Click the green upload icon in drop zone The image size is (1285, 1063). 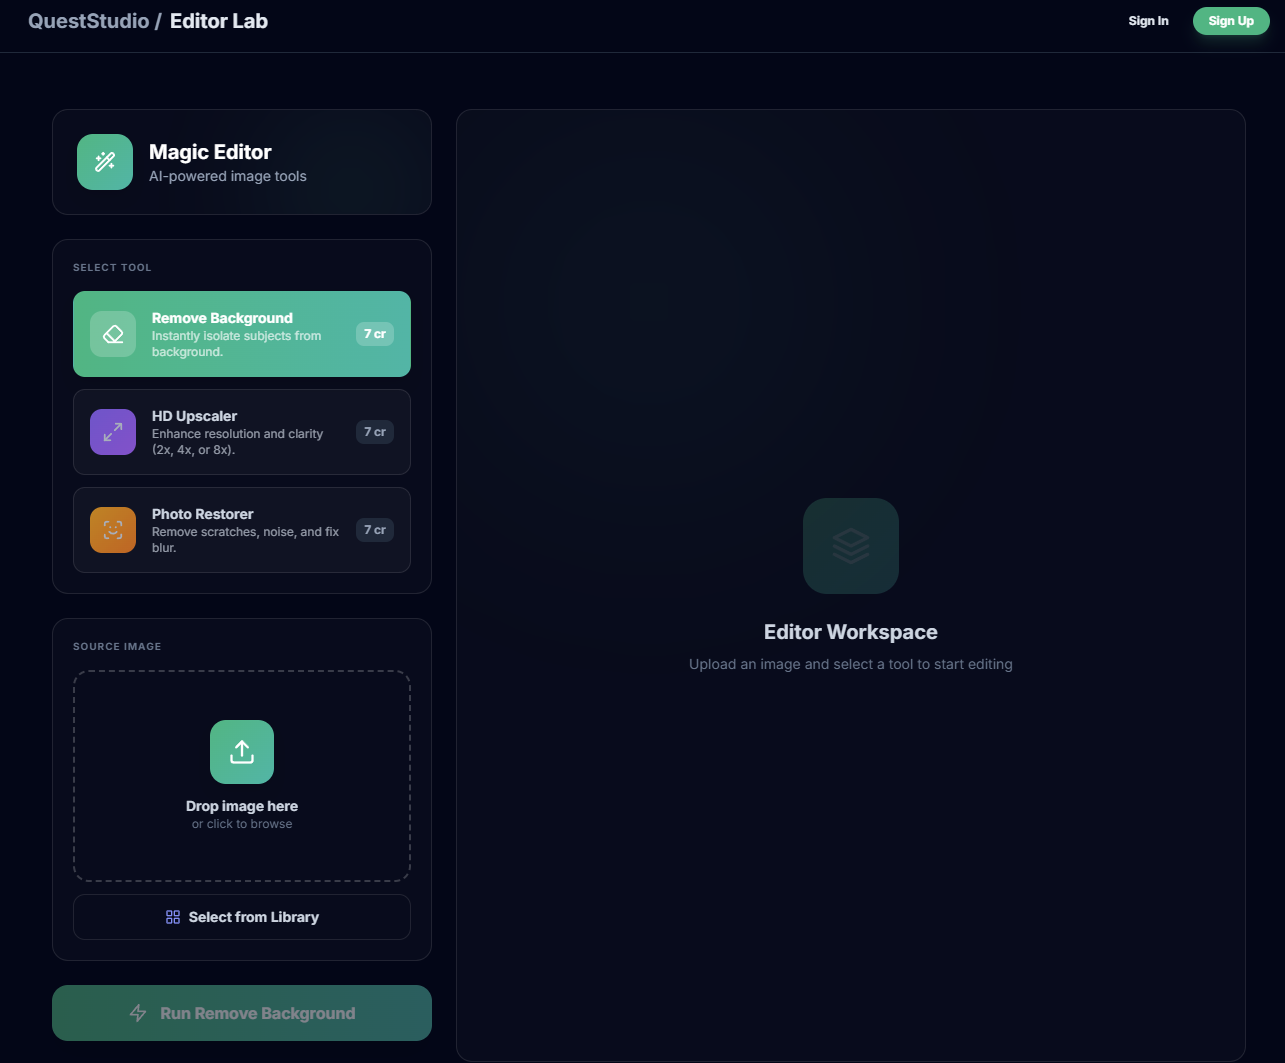click(241, 752)
